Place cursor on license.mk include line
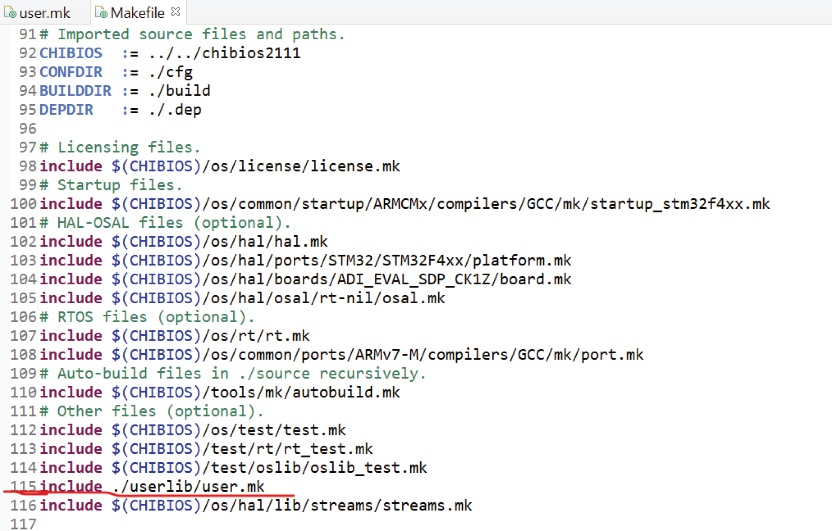This screenshot has height=531, width=832. [x=250, y=166]
